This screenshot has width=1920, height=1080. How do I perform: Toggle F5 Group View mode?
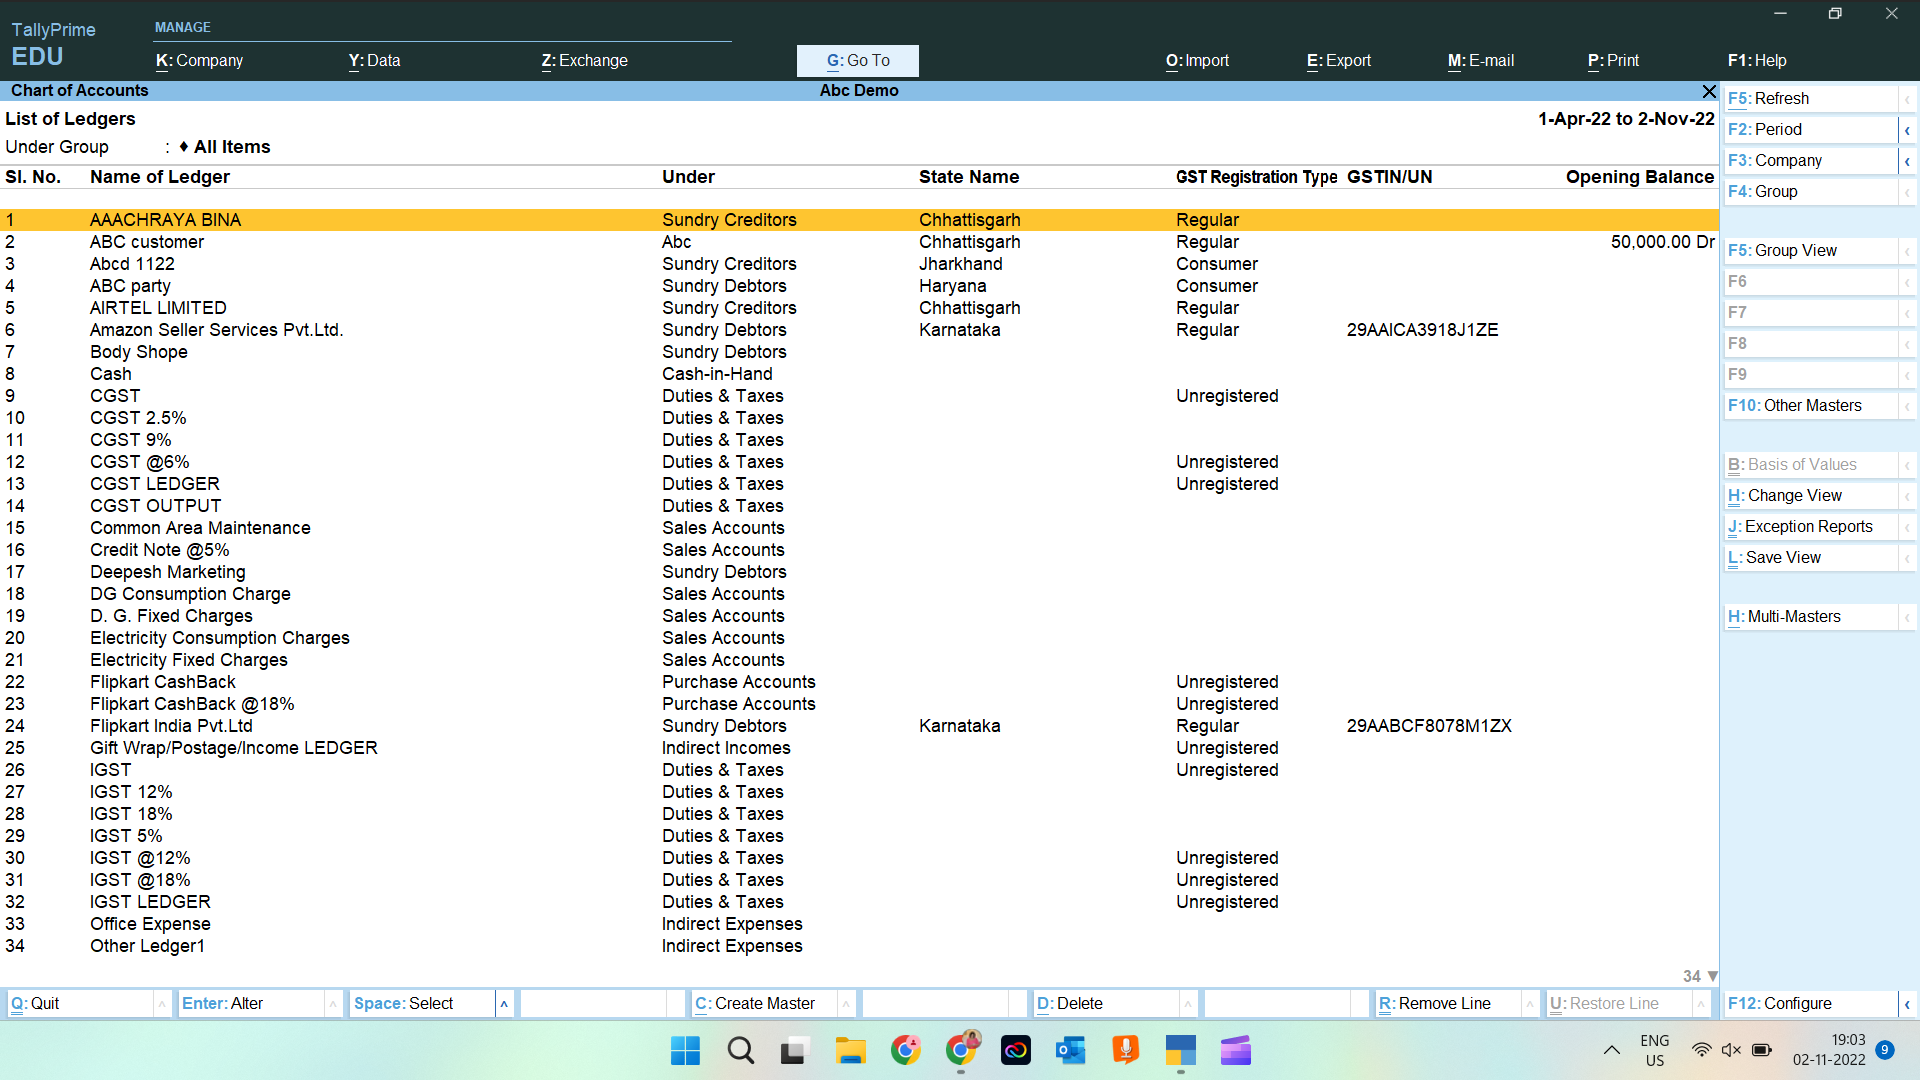click(x=1813, y=251)
